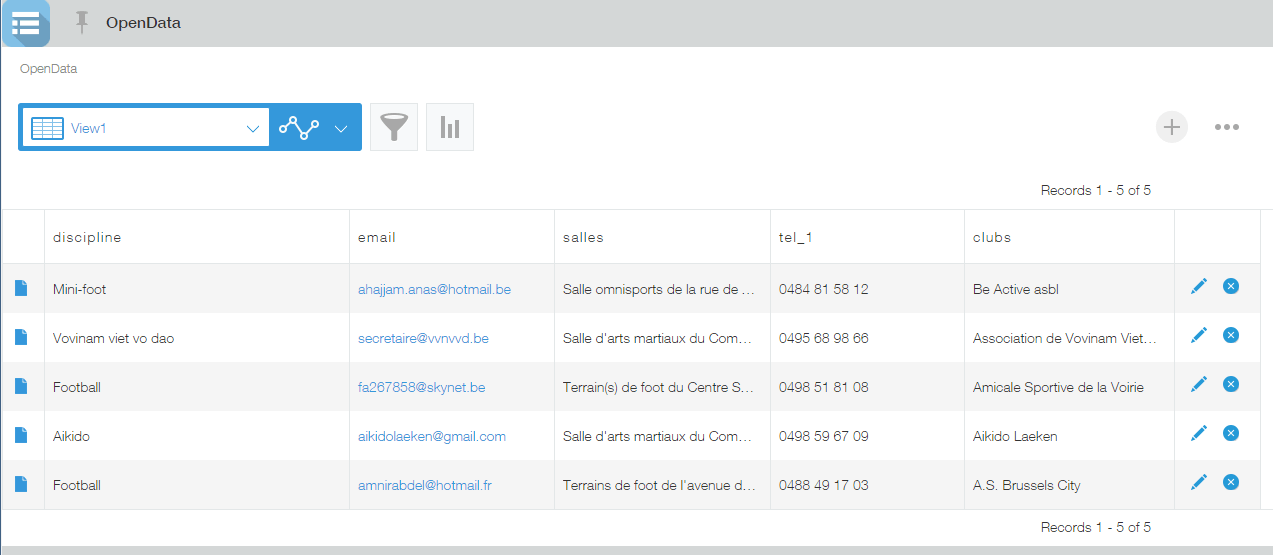Viewport: 1273px width, 555px height.
Task: Click email aikidolaeken@gmail.com
Action: point(432,436)
